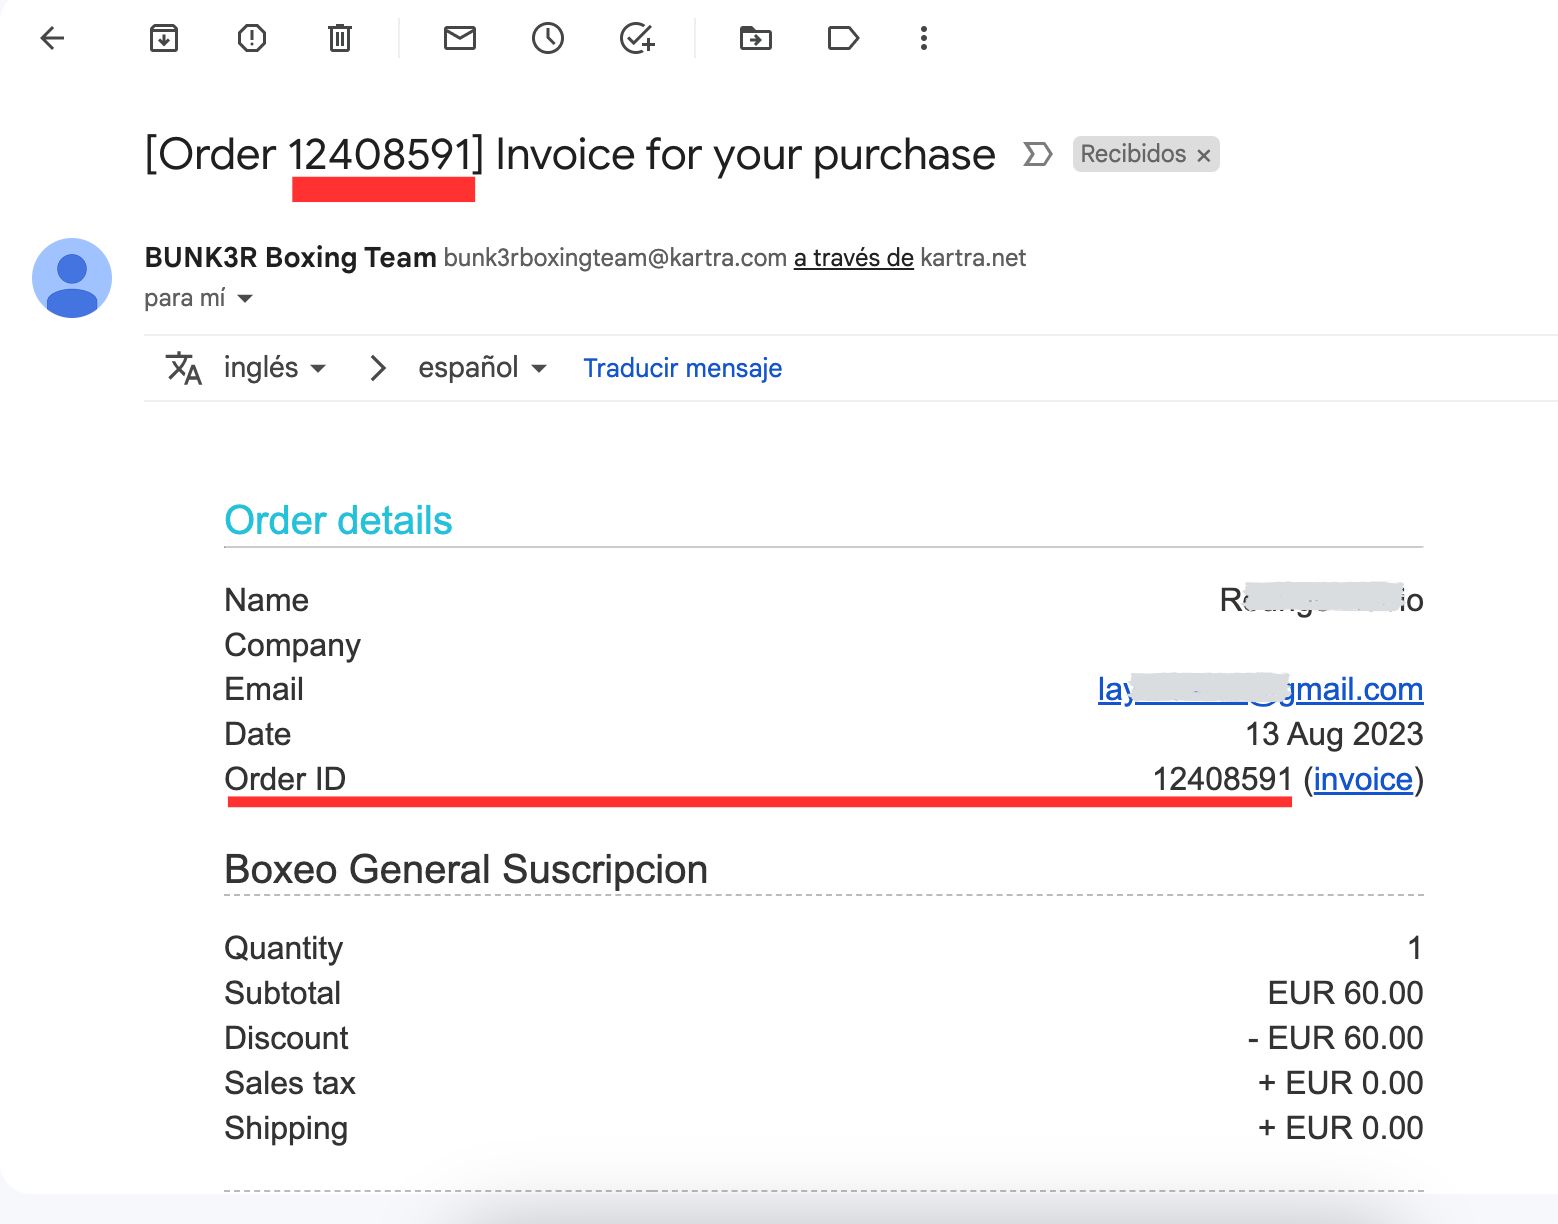This screenshot has width=1558, height=1224.
Task: Click the sender's profile avatar
Action: pos(72,278)
